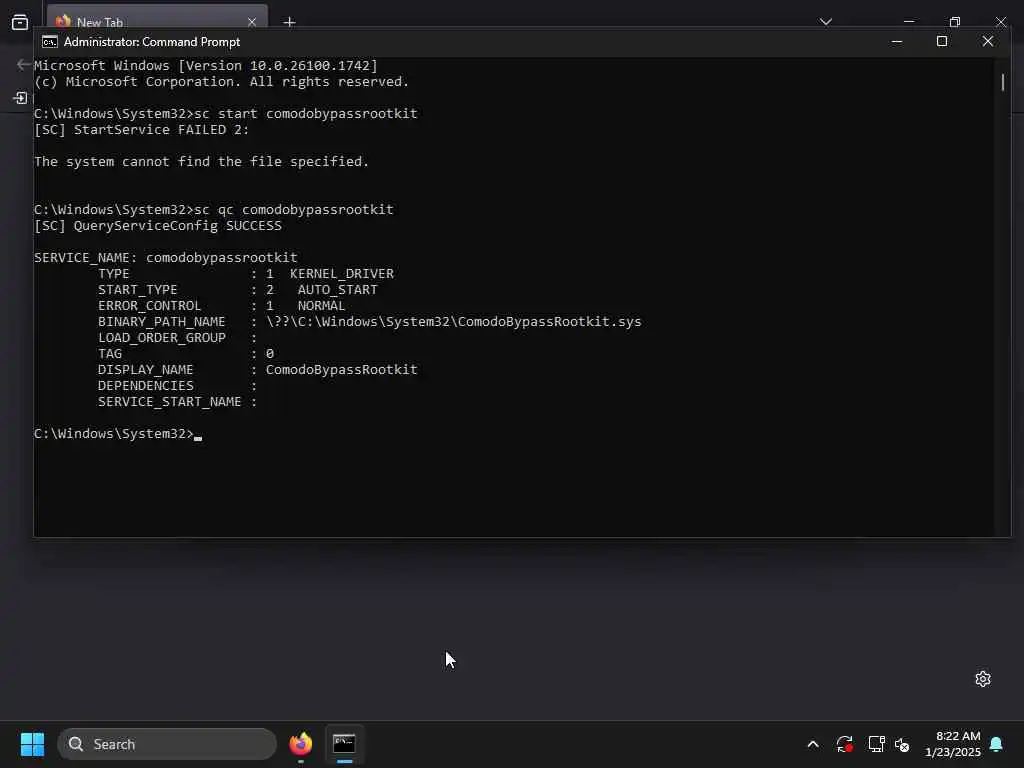Show hidden system tray icons
This screenshot has width=1024, height=768.
tap(812, 744)
